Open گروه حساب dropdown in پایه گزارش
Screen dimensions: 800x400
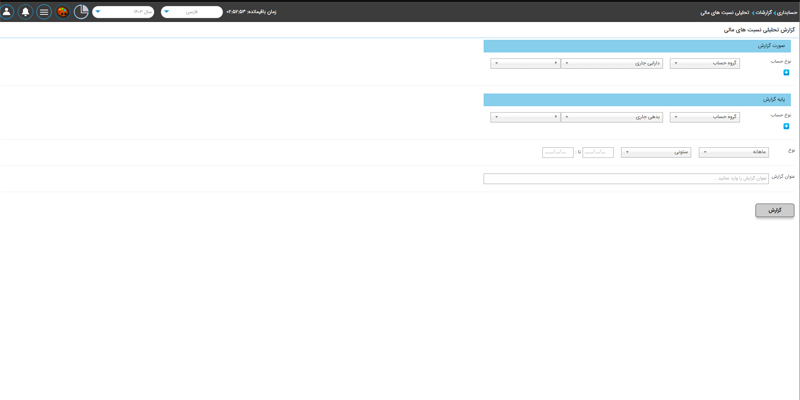[x=705, y=117]
